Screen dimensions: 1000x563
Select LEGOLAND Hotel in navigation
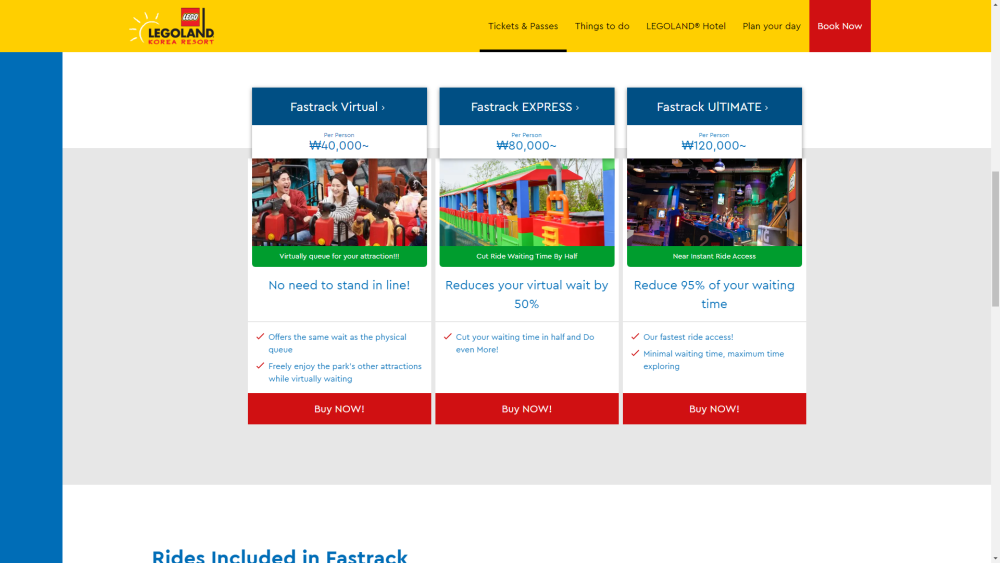click(x=686, y=26)
